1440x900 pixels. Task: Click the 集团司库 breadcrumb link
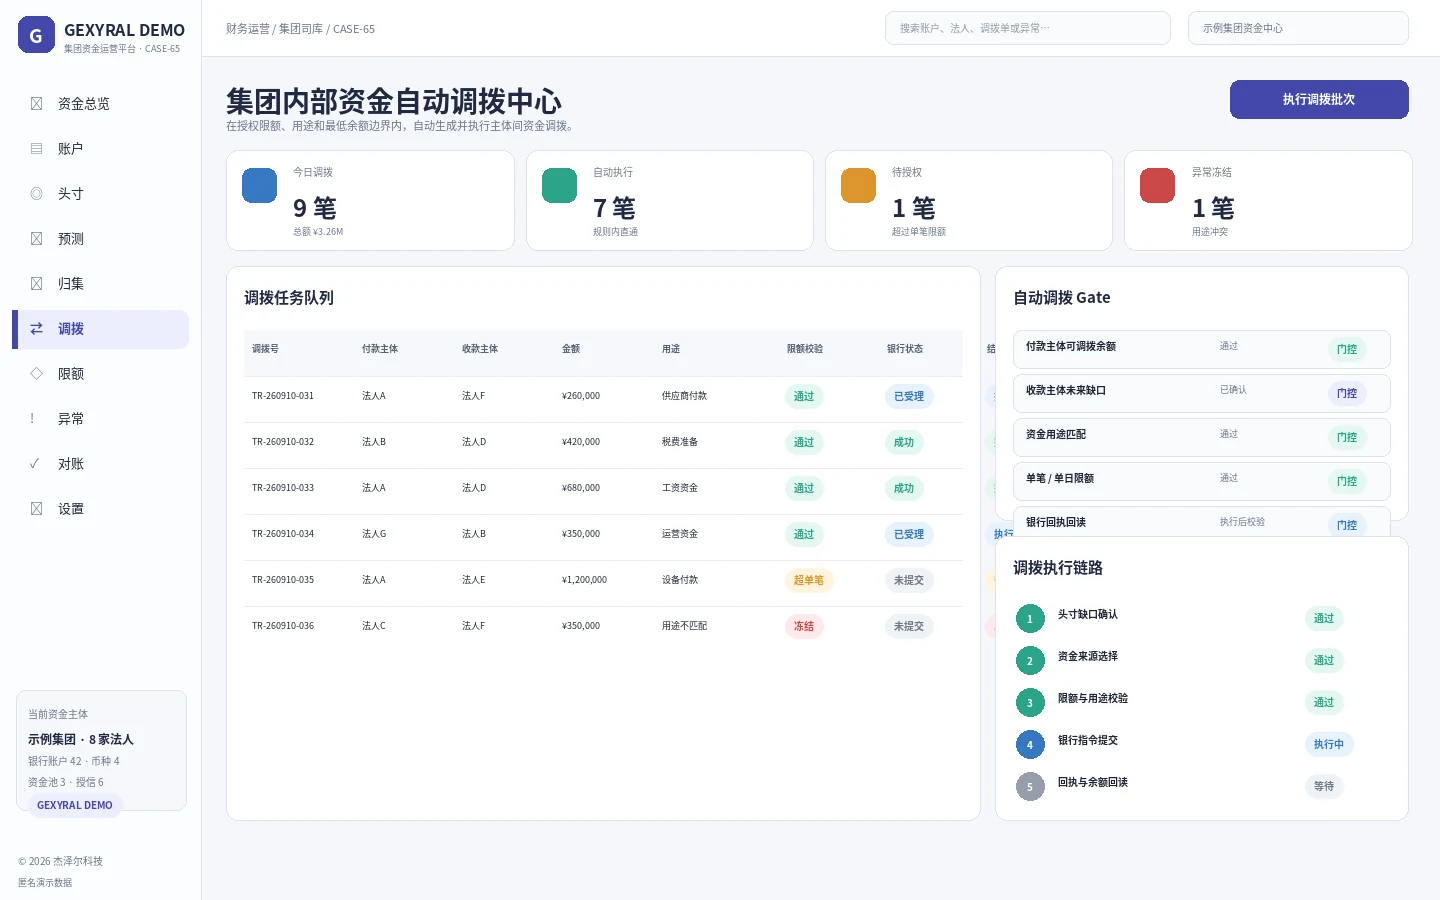click(x=301, y=29)
